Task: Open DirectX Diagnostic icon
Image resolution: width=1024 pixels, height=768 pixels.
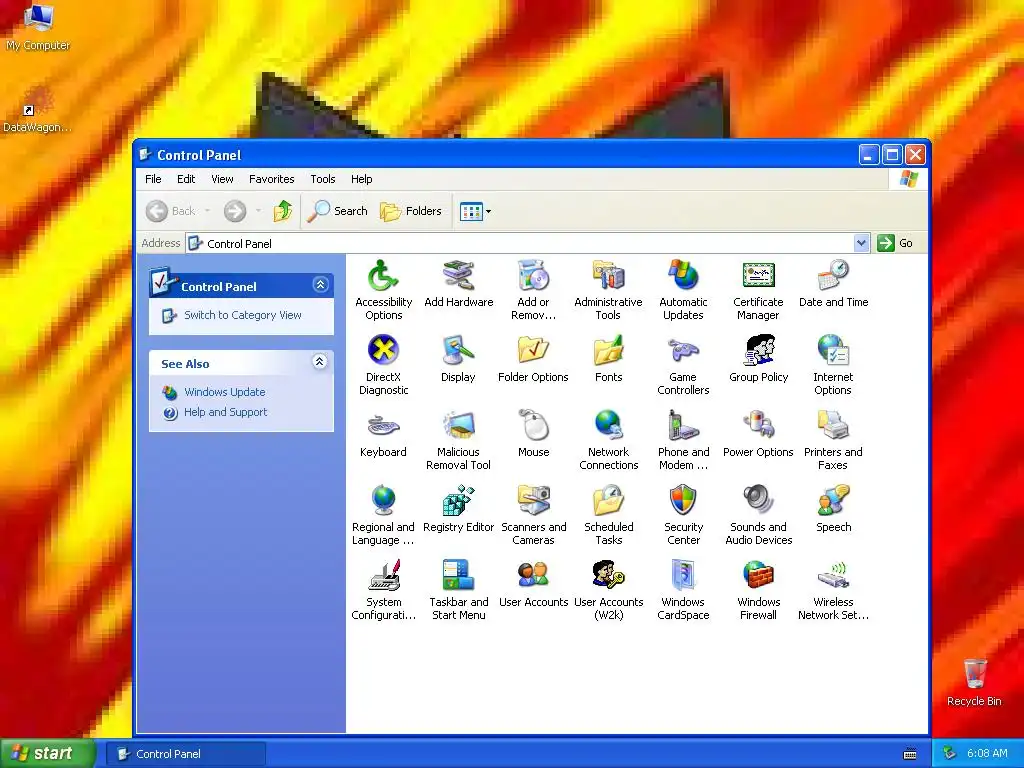Action: coord(383,351)
